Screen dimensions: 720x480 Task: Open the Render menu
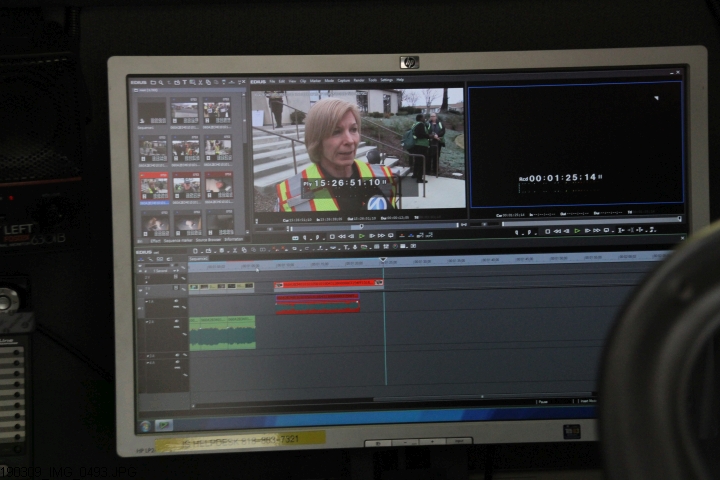(x=359, y=80)
